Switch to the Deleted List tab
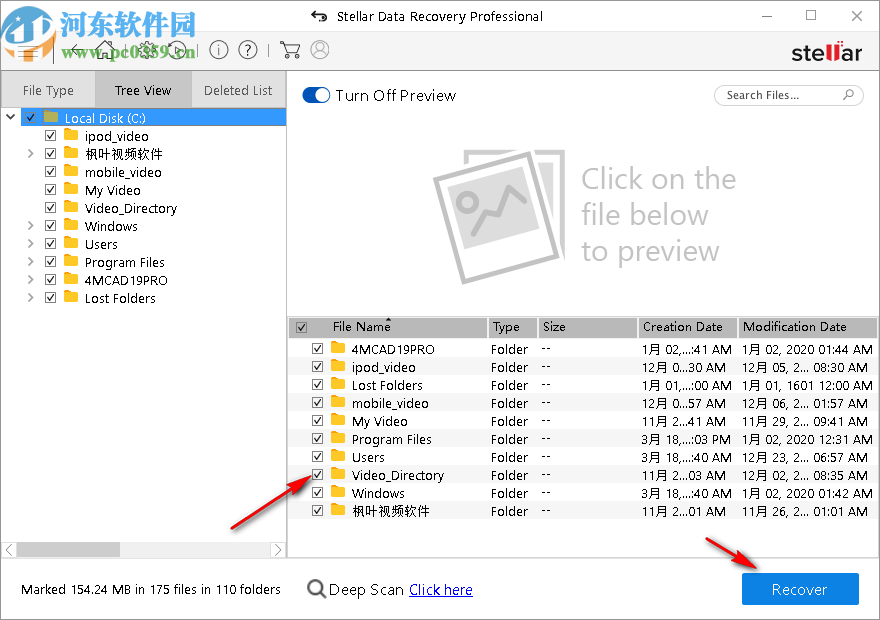880x620 pixels. (x=238, y=89)
